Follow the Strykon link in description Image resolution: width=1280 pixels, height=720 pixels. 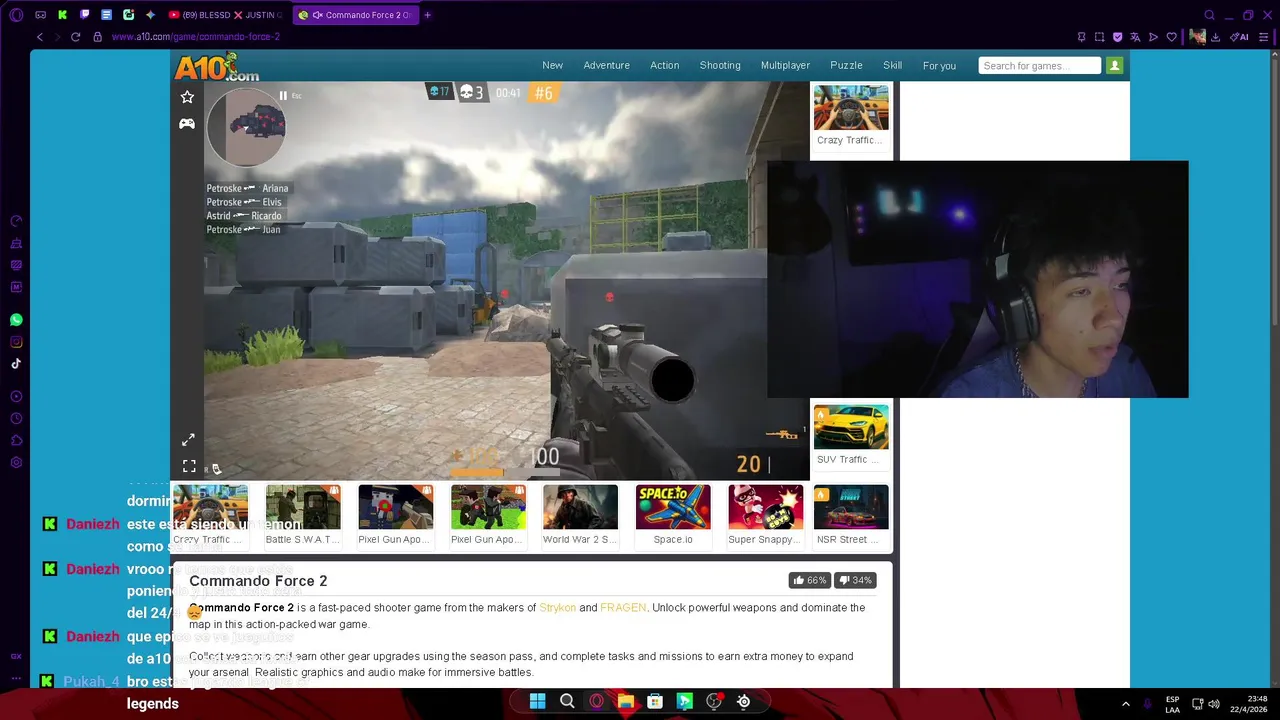click(x=558, y=608)
